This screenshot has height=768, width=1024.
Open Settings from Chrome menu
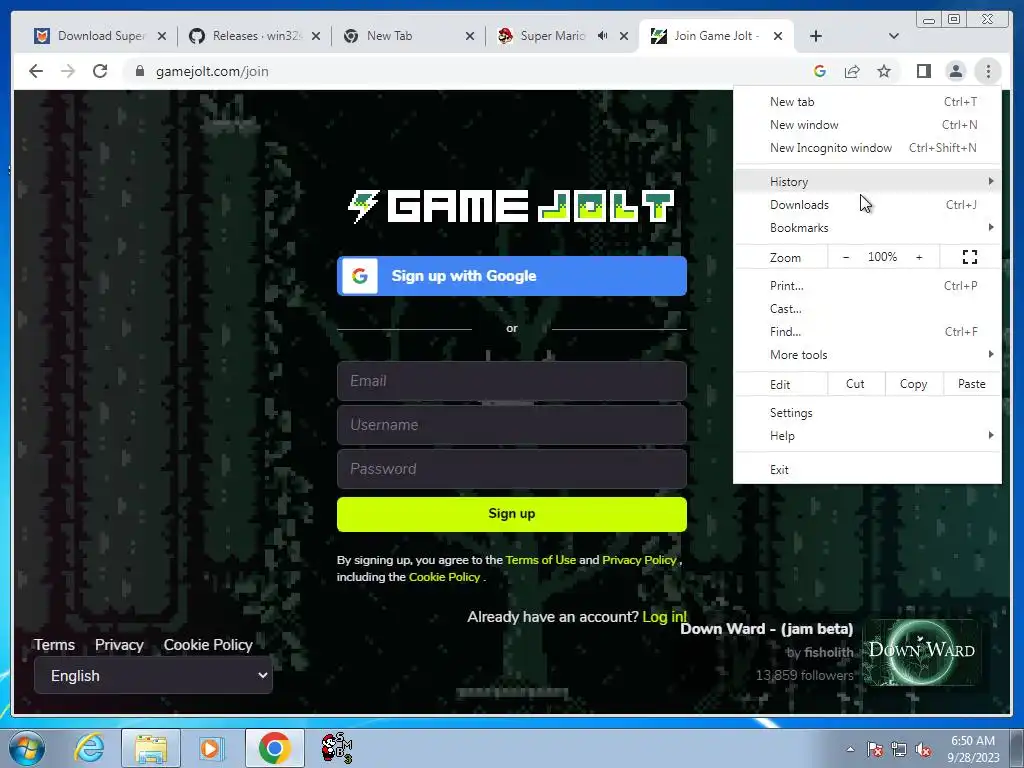tap(867, 413)
